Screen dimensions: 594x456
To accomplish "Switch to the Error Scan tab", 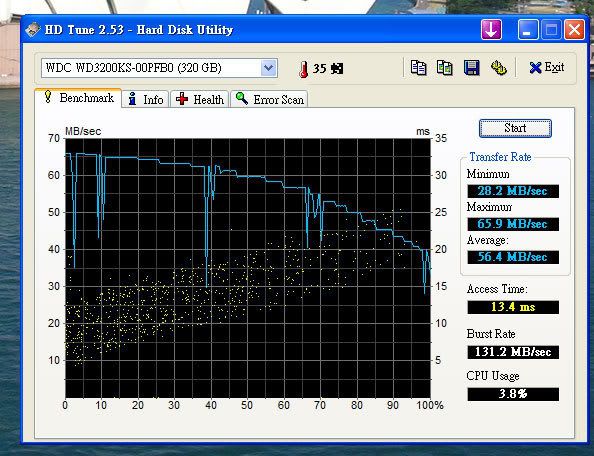I will (269, 100).
